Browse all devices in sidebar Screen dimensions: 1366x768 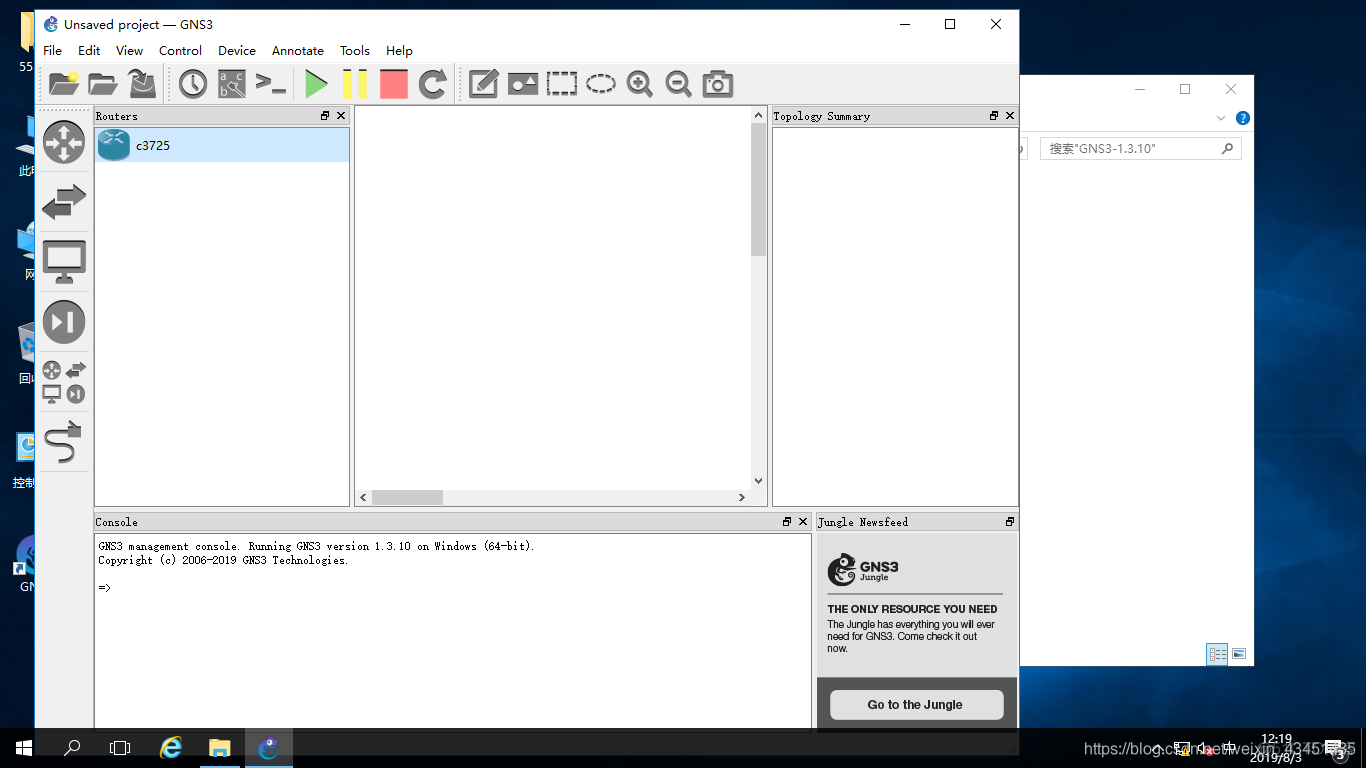(64, 383)
